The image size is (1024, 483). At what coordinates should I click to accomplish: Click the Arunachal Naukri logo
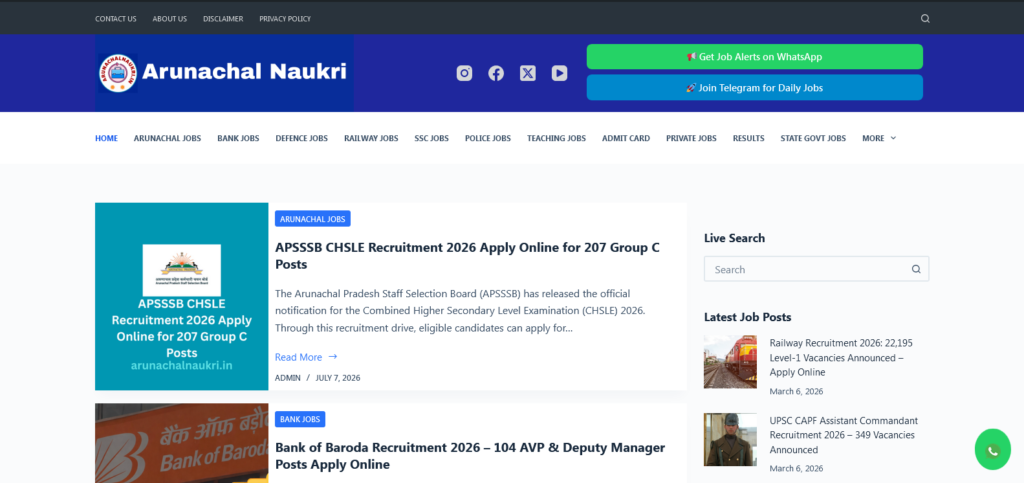tap(224, 73)
